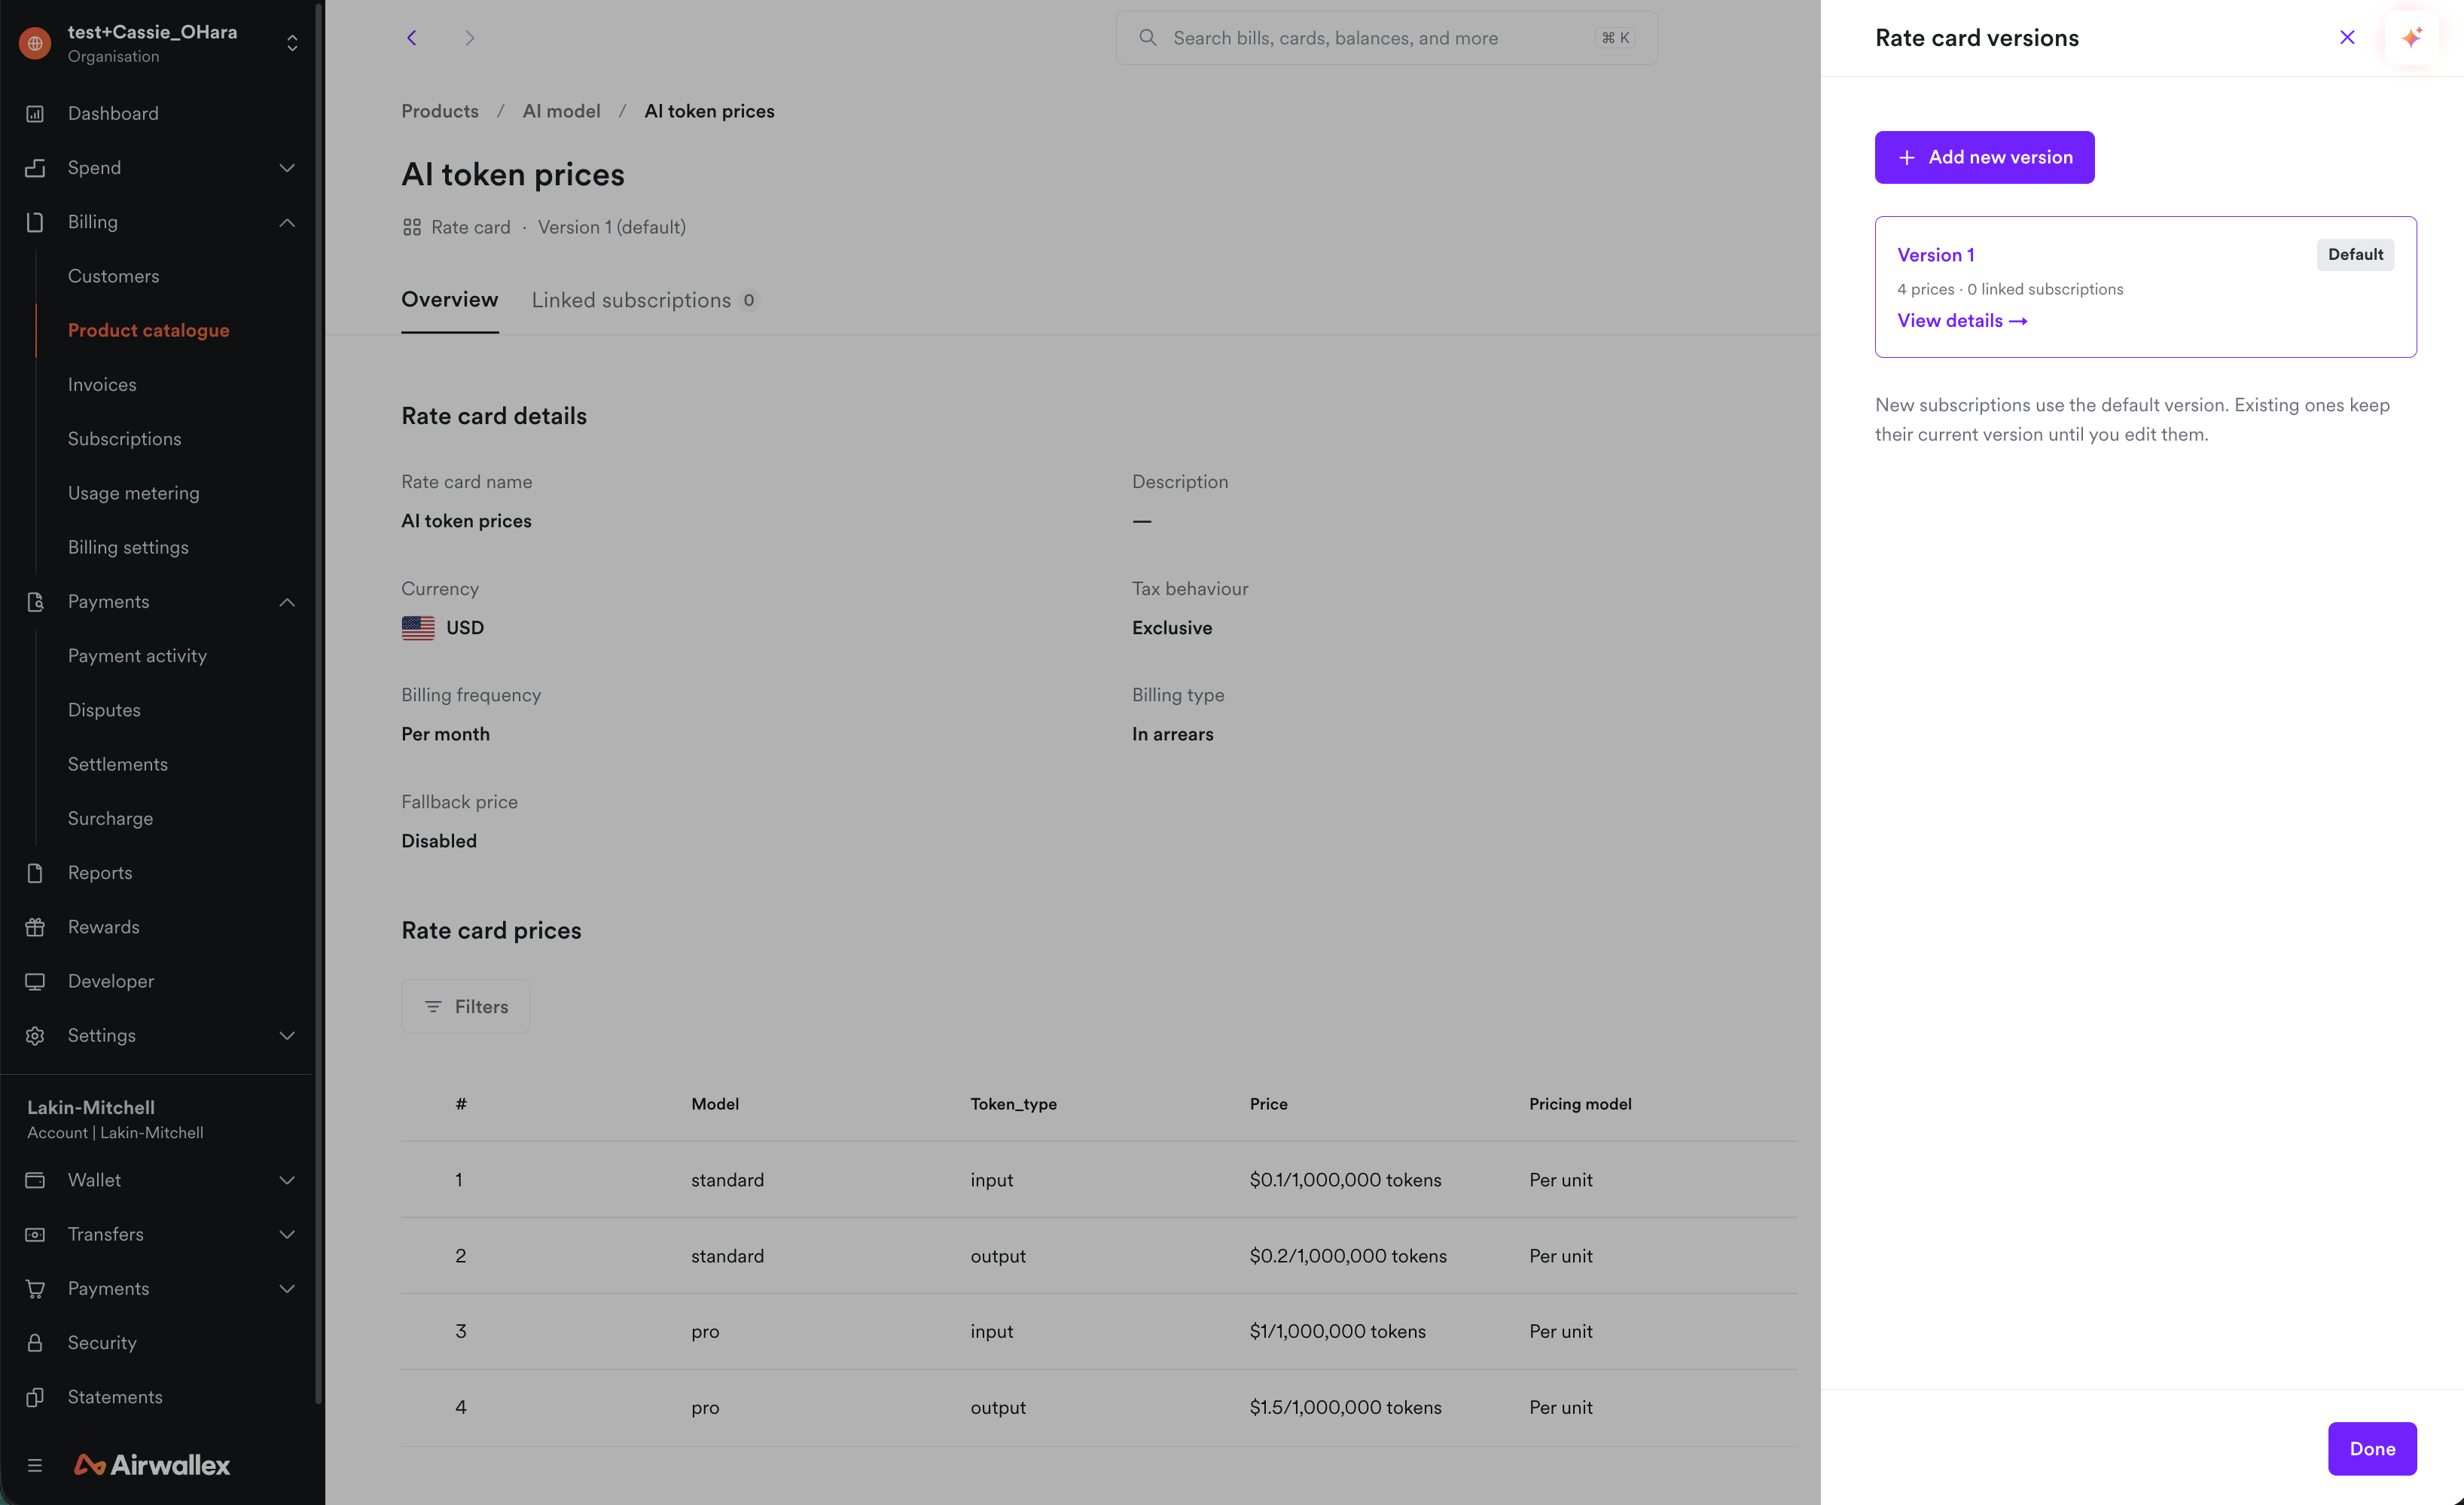Image resolution: width=2464 pixels, height=1505 pixels.
Task: Open the Filters button
Action: pyautogui.click(x=465, y=1006)
